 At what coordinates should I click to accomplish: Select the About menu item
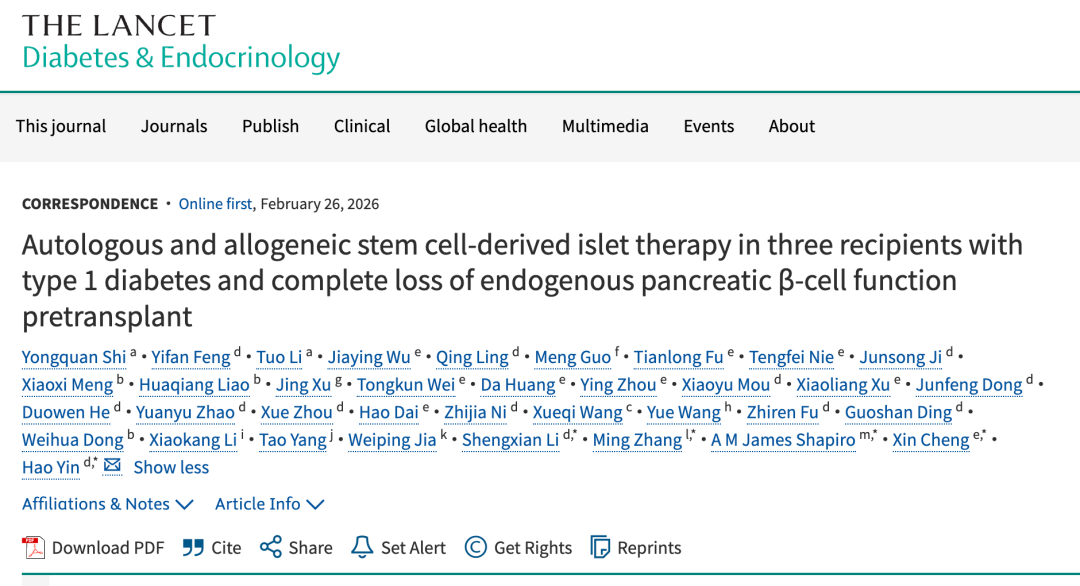coord(792,126)
